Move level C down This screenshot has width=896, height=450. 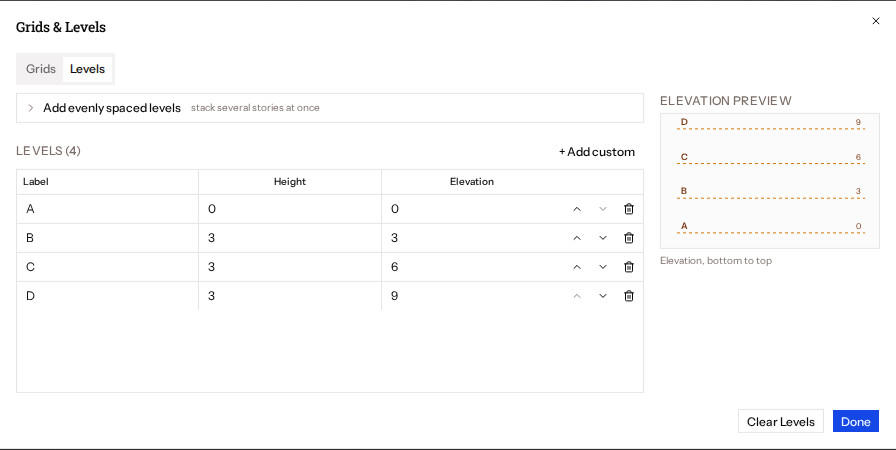602,267
